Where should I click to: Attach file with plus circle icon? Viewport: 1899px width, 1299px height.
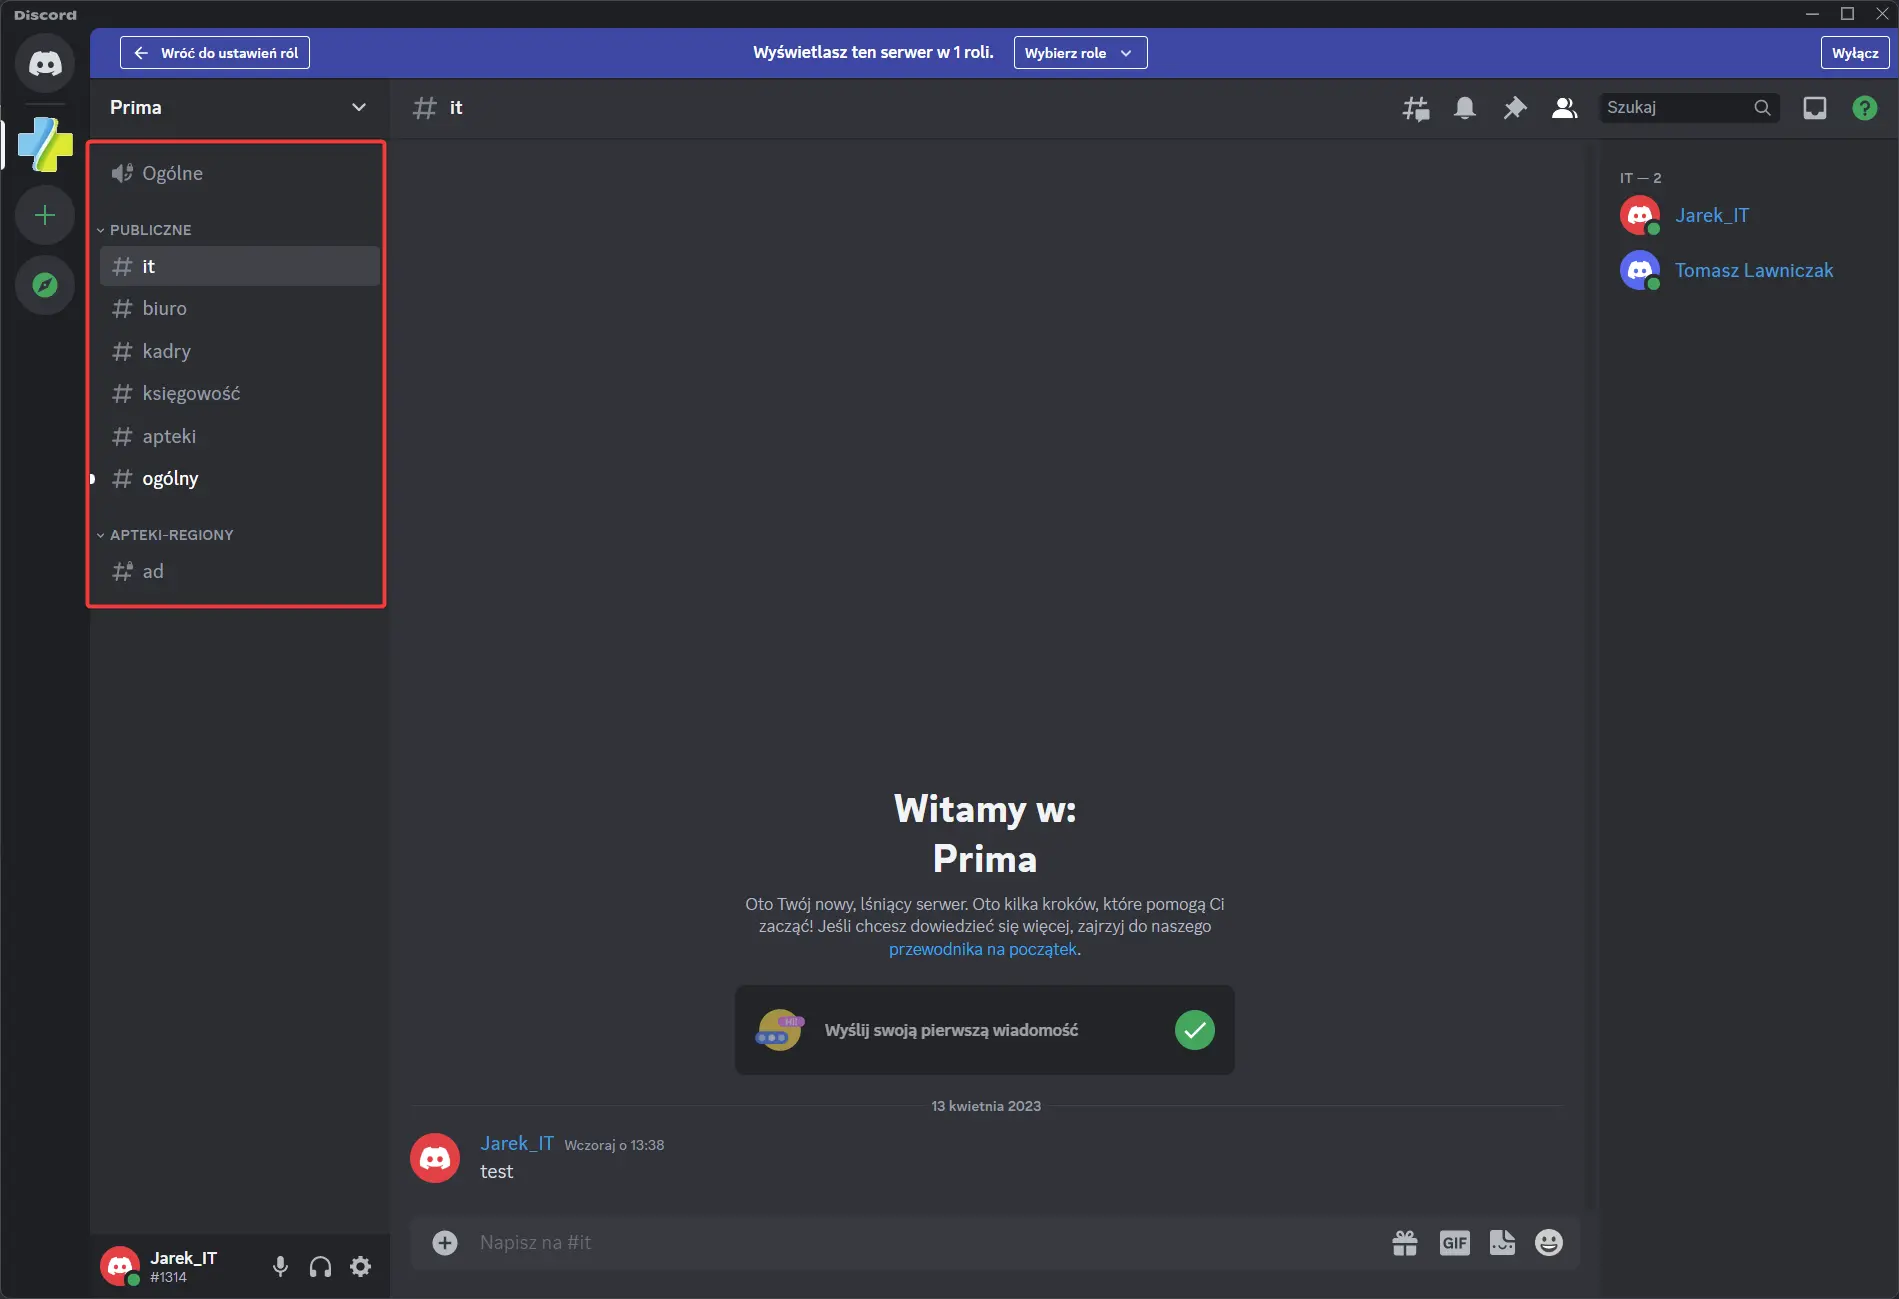[445, 1242]
